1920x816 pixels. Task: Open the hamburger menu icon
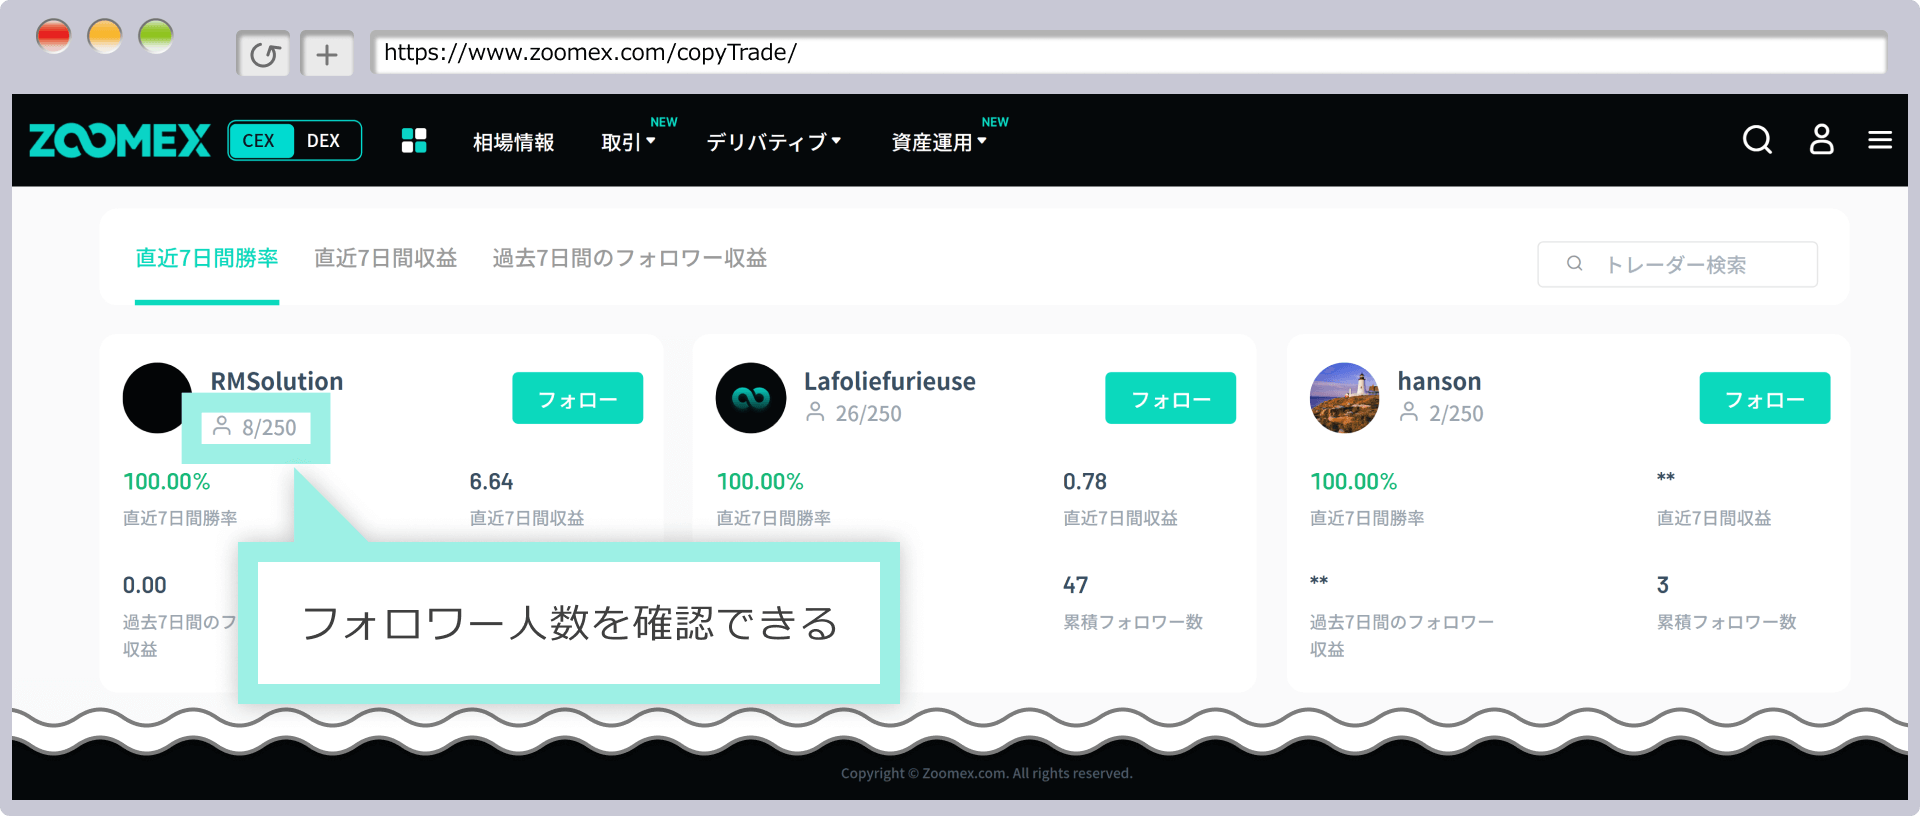pos(1880,140)
